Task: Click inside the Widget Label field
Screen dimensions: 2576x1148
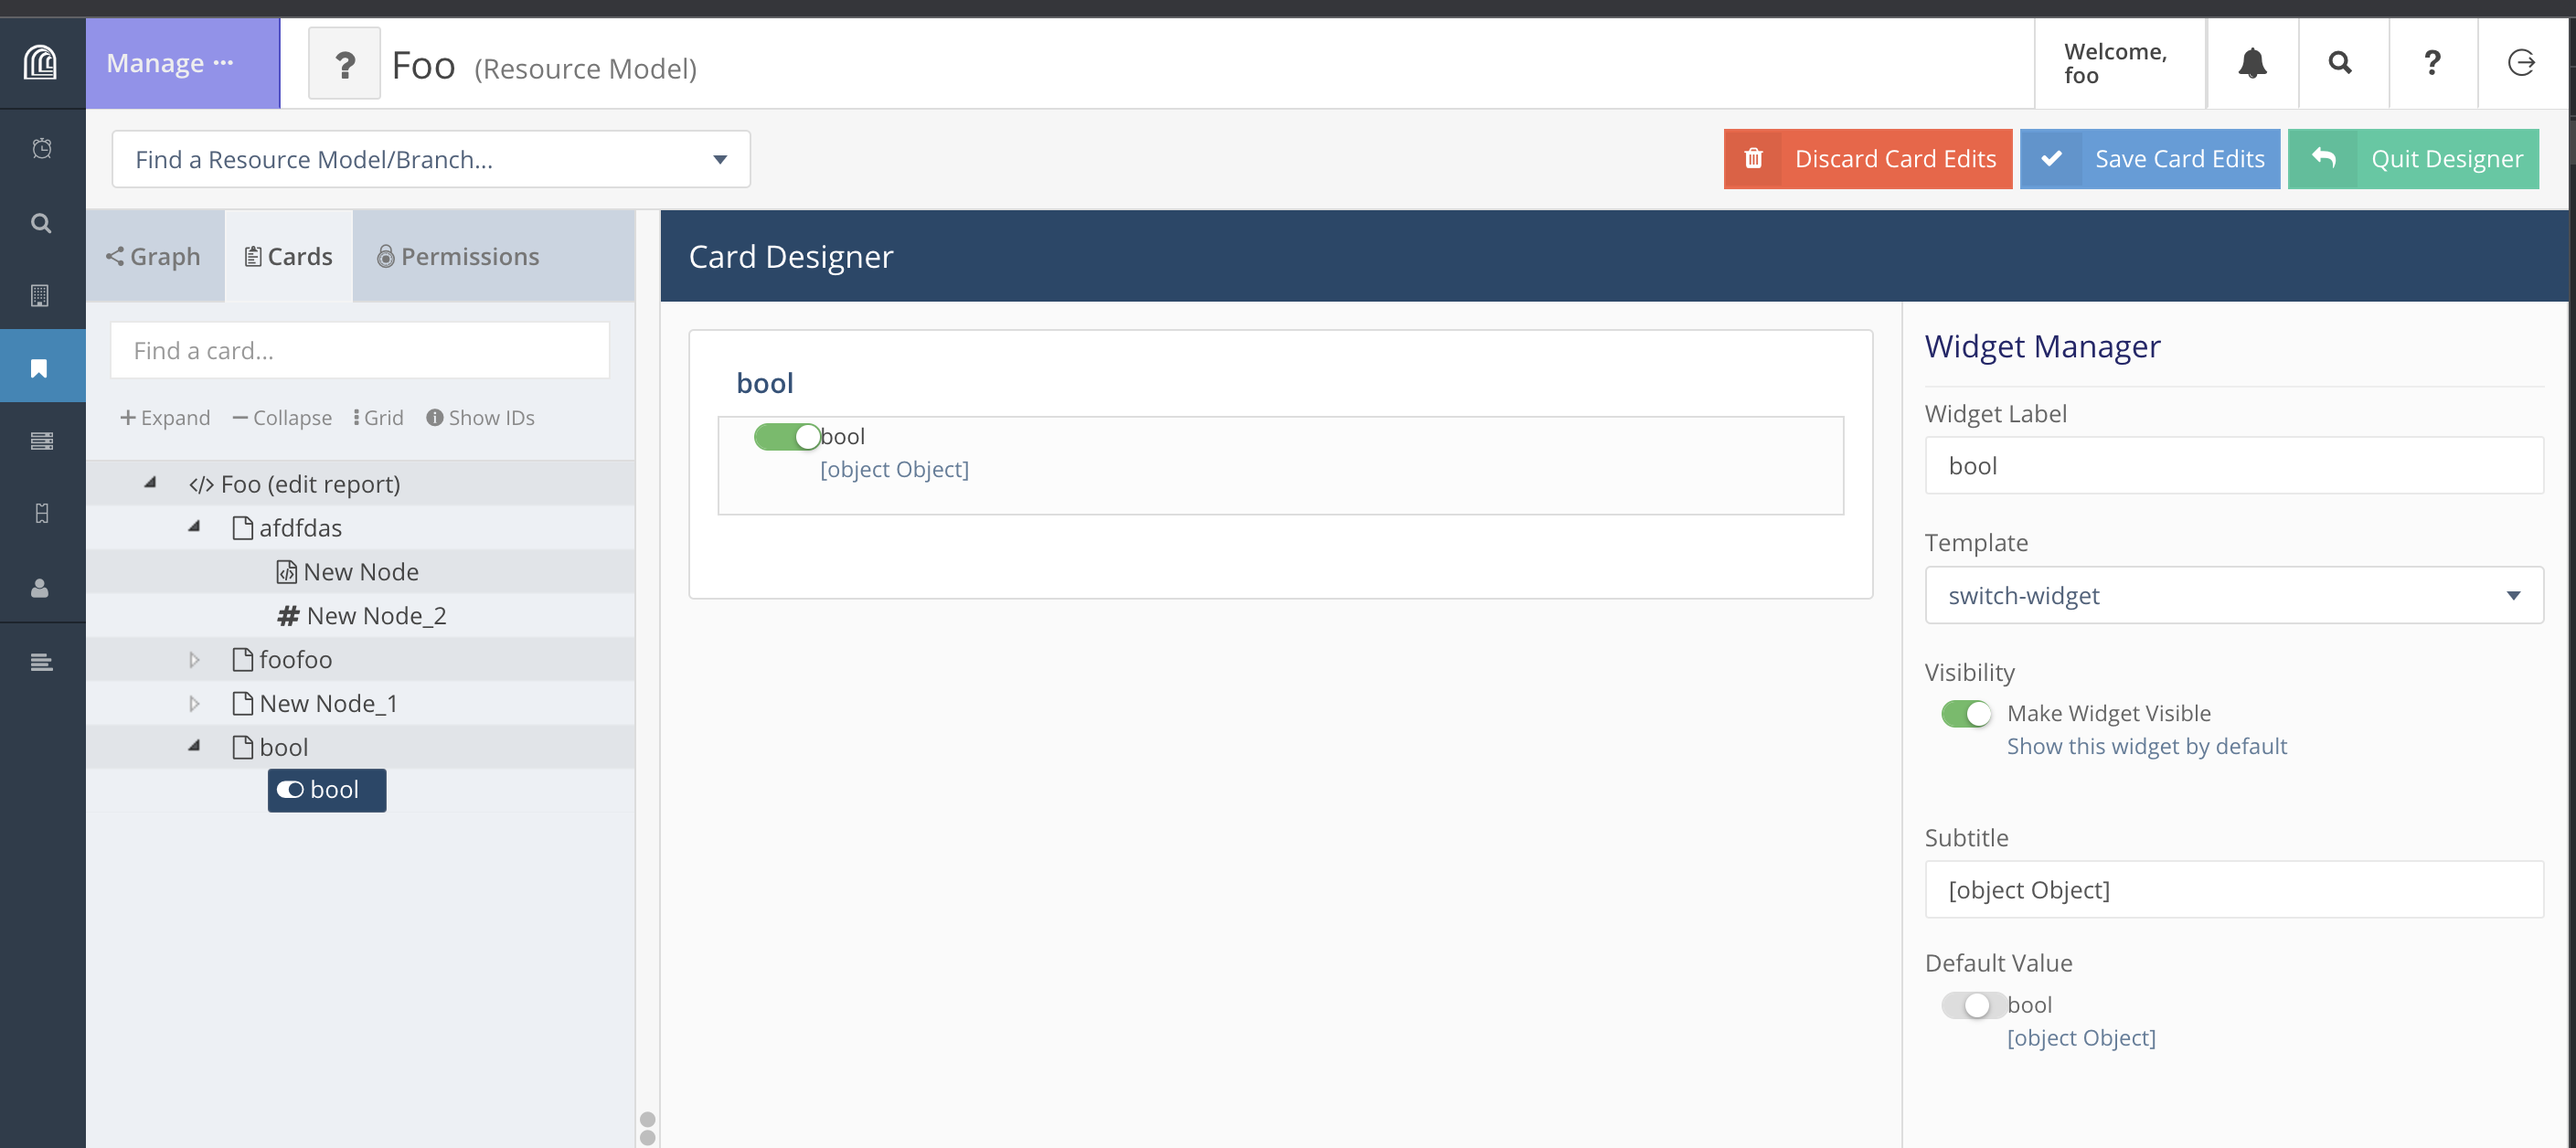Action: (x=2233, y=465)
